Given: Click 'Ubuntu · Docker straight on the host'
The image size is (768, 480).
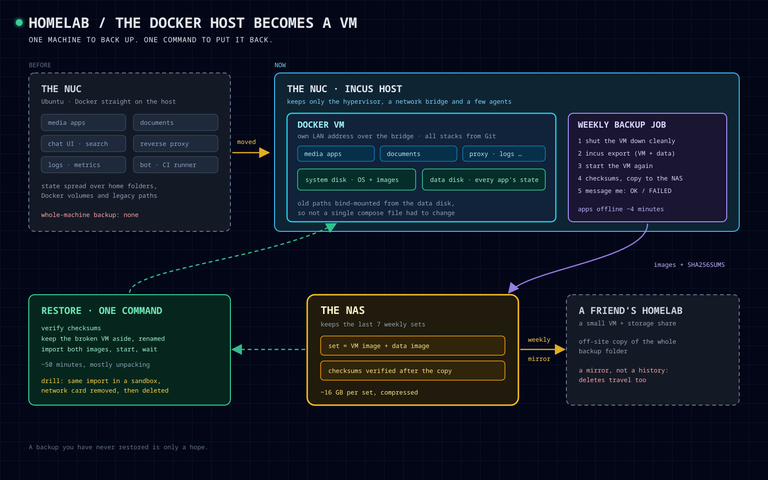Looking at the screenshot, I should pyautogui.click(x=108, y=101).
